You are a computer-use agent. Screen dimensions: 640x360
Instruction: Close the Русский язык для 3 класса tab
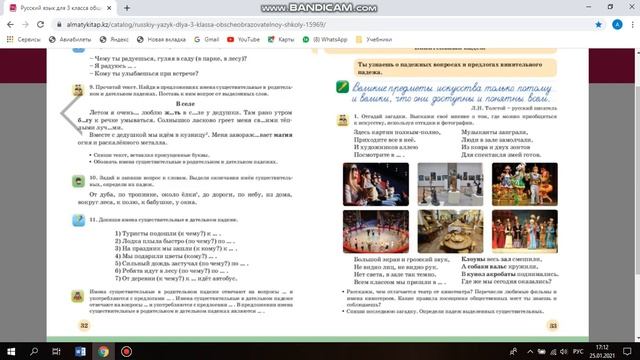point(109,8)
